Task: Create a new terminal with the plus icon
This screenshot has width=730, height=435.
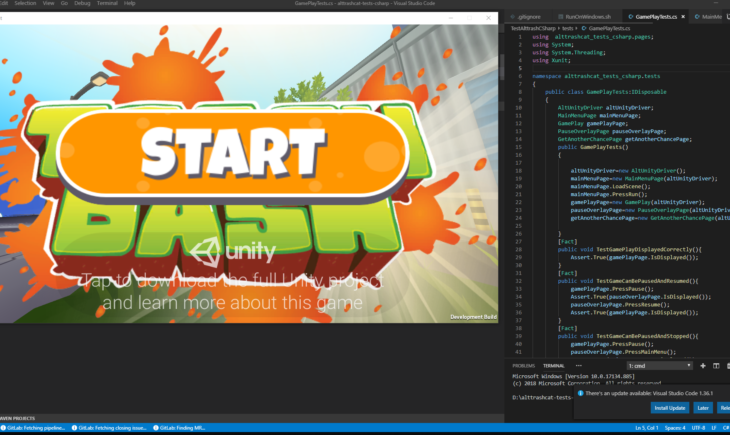Action: [703, 366]
